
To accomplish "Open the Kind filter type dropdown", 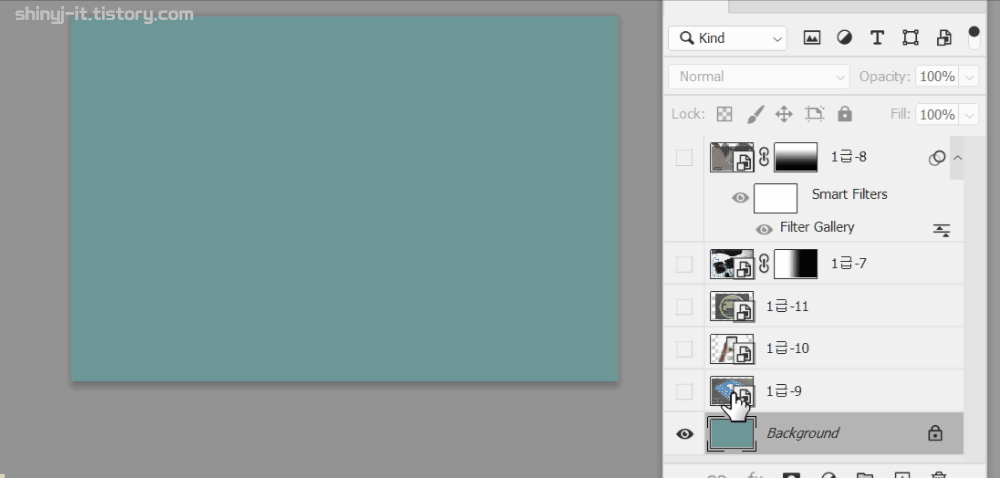I will [728, 38].
